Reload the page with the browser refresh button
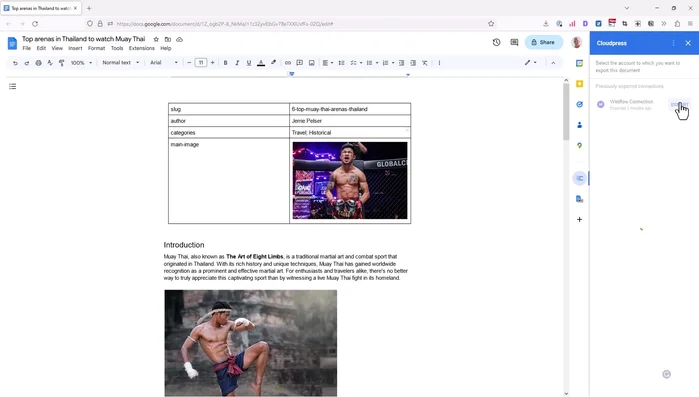Viewport: 699px width, 397px height. click(35, 24)
